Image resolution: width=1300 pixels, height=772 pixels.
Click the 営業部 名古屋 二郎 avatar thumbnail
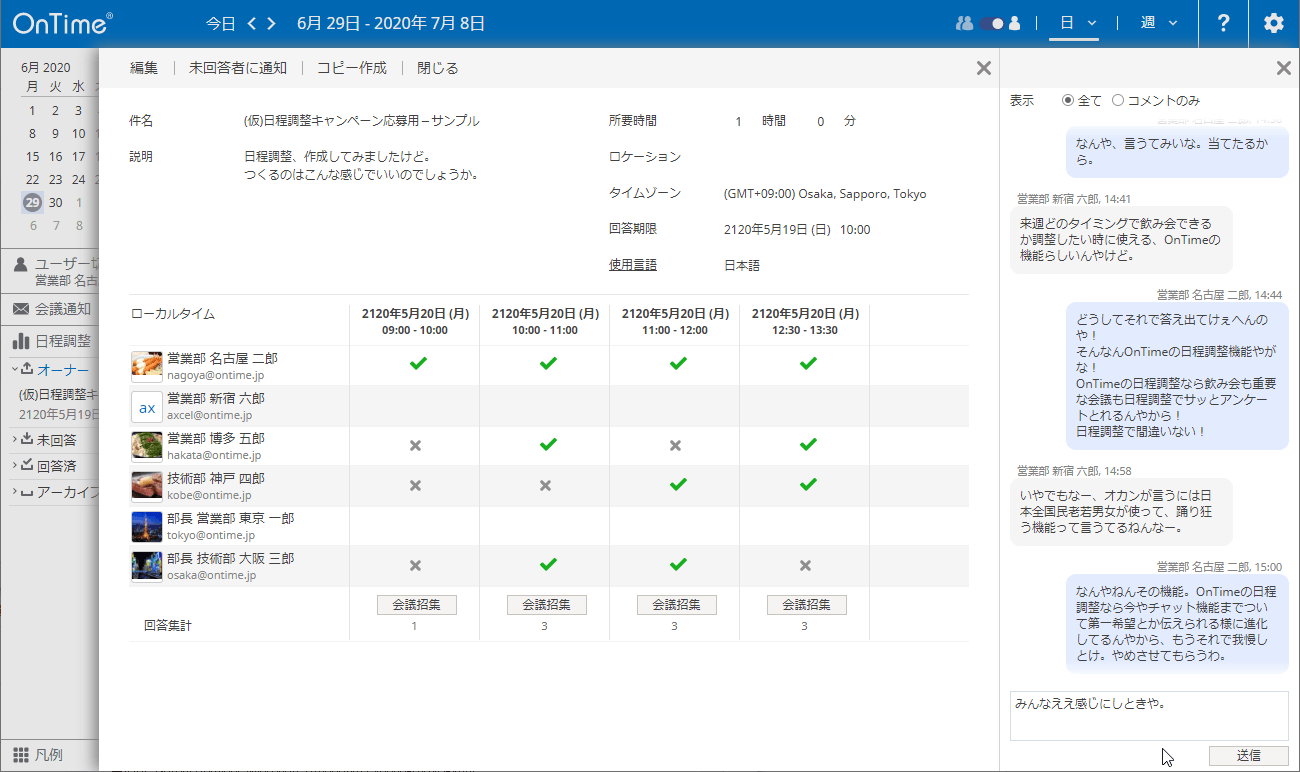click(x=146, y=366)
